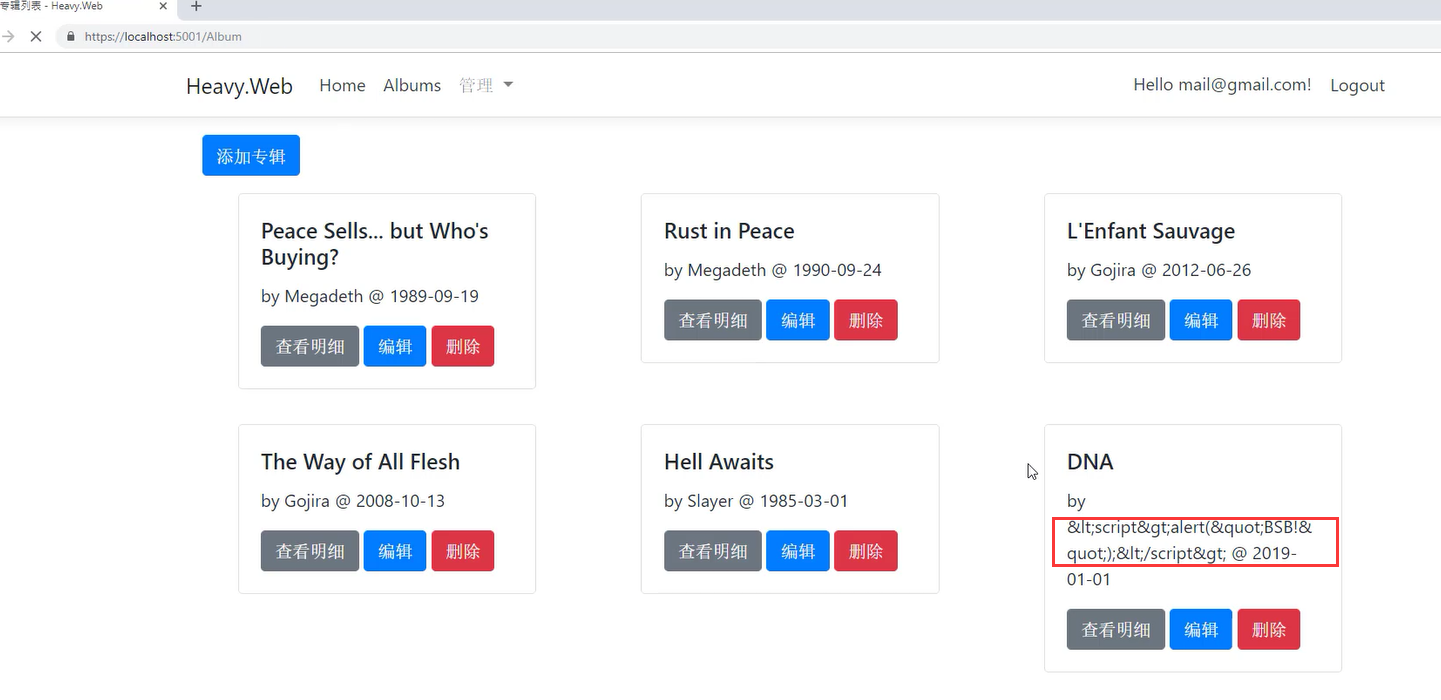Delete the L'Enfant Sauvage album
The width and height of the screenshot is (1441, 700).
pyautogui.click(x=1269, y=320)
